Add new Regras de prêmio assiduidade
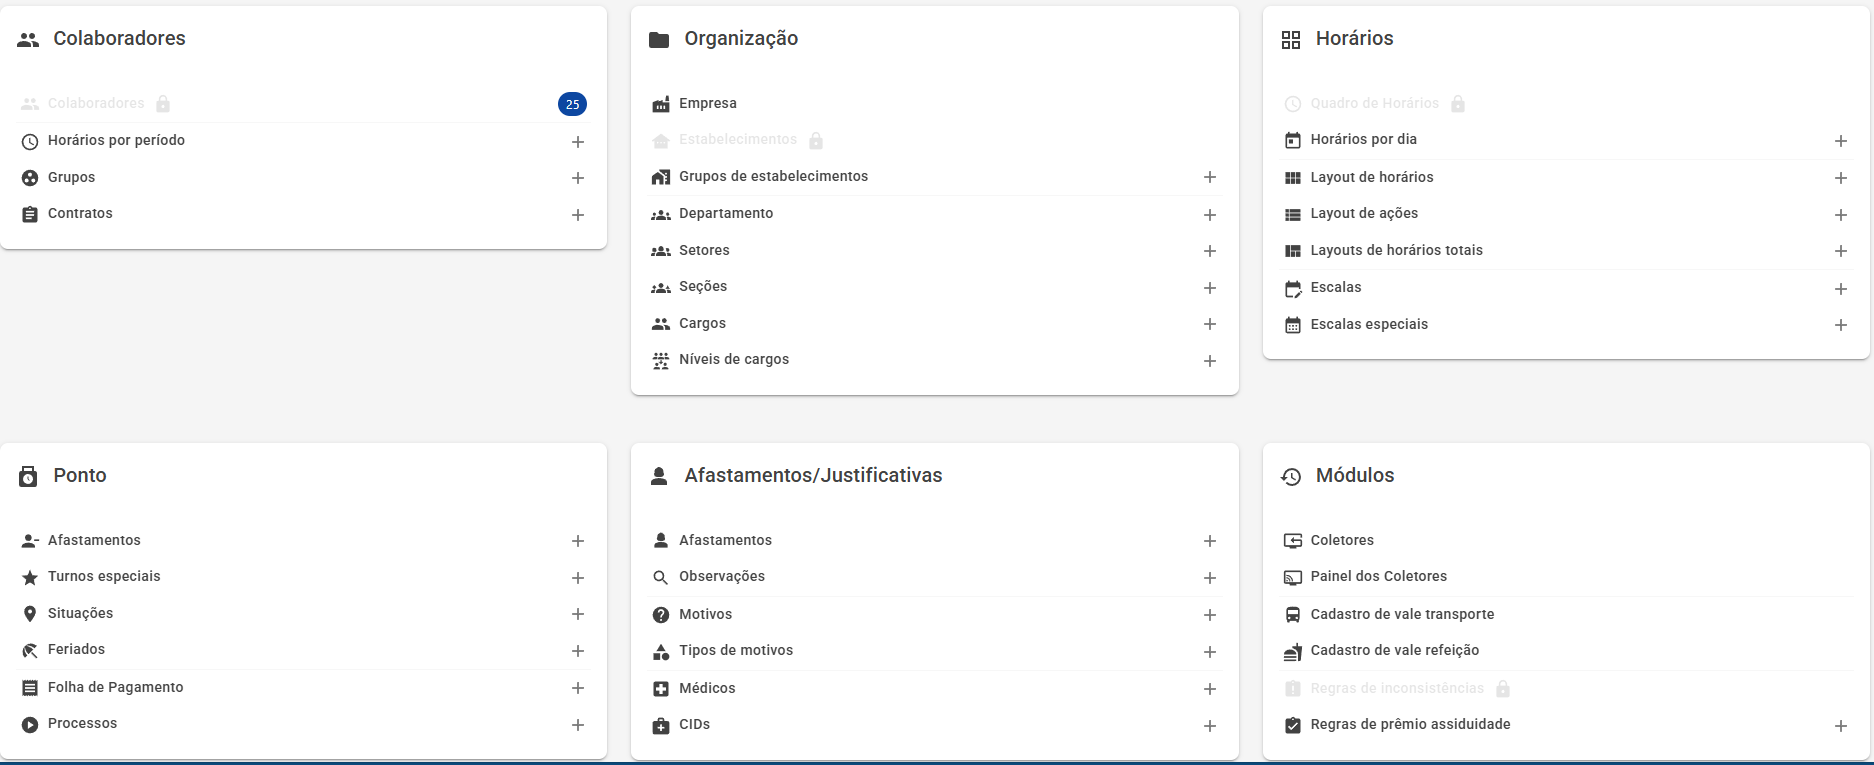1874x765 pixels. click(1841, 726)
